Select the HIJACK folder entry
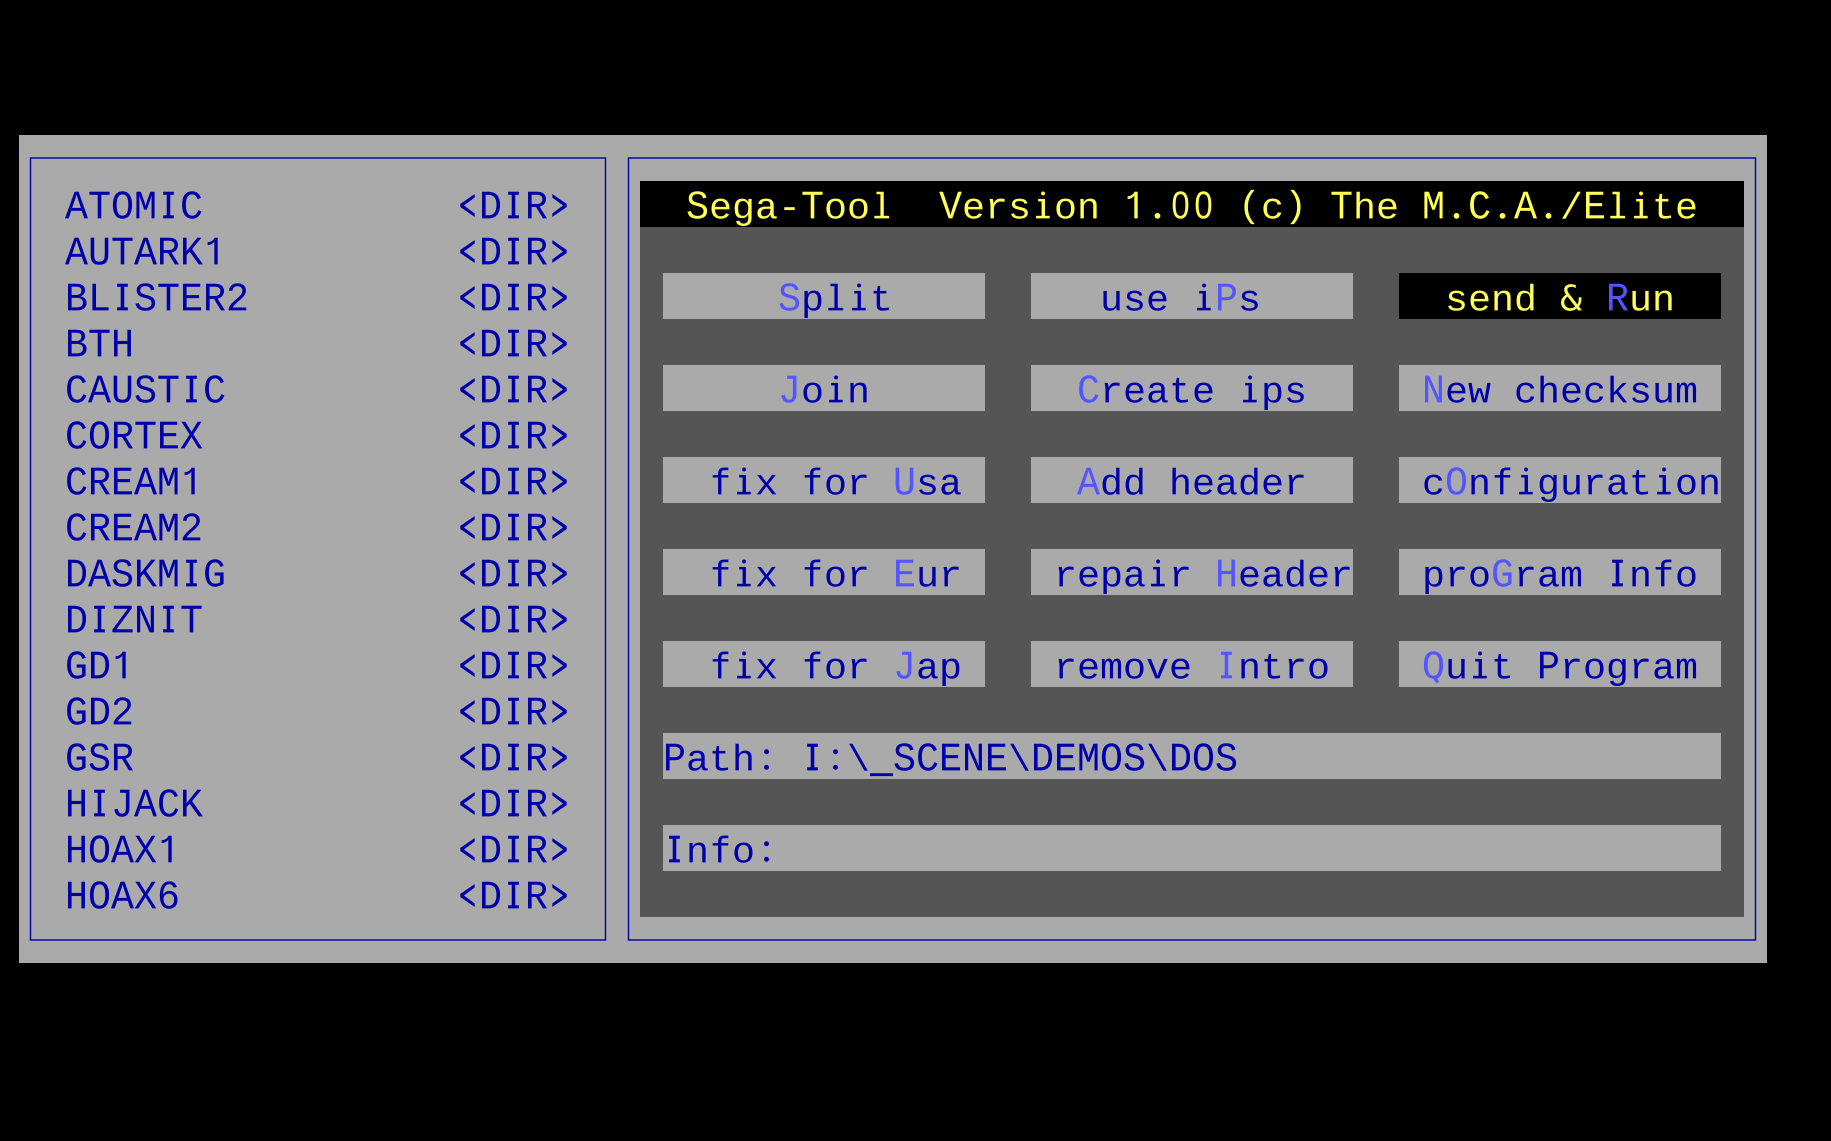The image size is (1831, 1141). tap(134, 804)
